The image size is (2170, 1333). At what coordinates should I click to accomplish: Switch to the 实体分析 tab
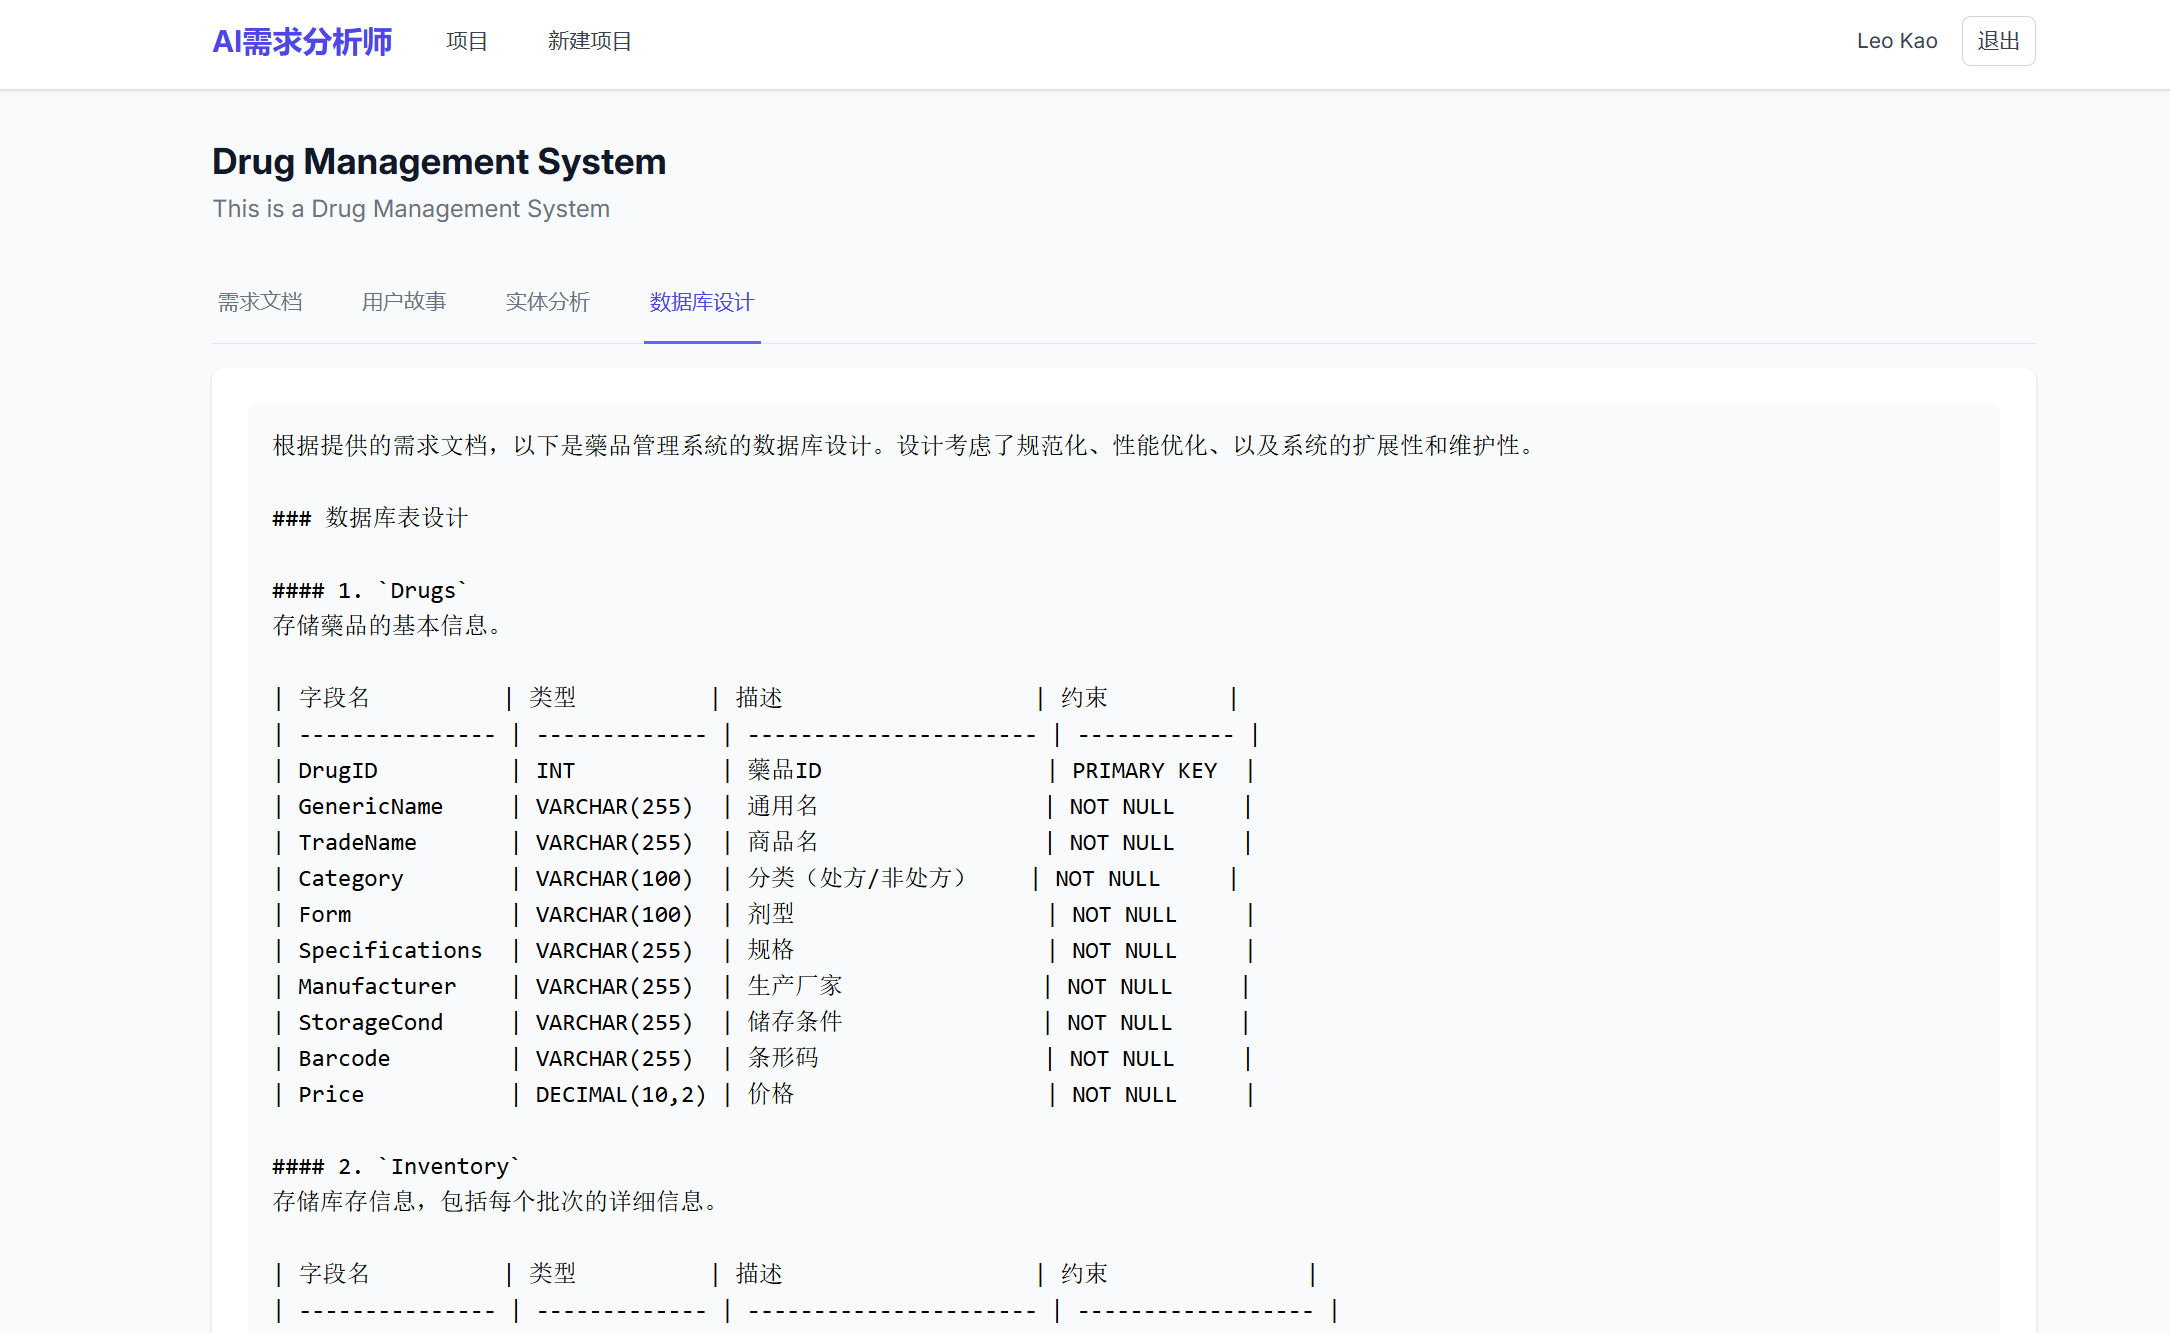tap(548, 302)
